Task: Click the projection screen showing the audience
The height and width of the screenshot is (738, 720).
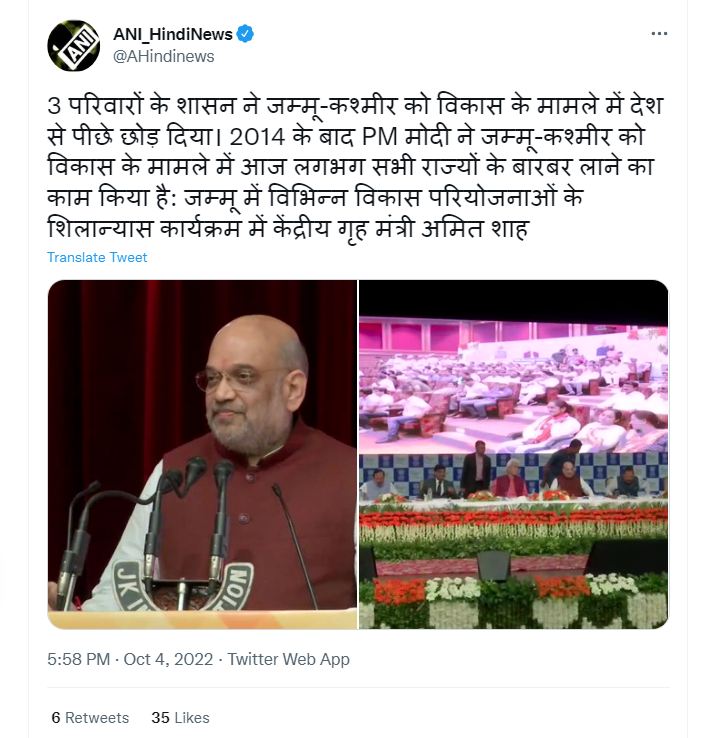Action: click(x=513, y=387)
